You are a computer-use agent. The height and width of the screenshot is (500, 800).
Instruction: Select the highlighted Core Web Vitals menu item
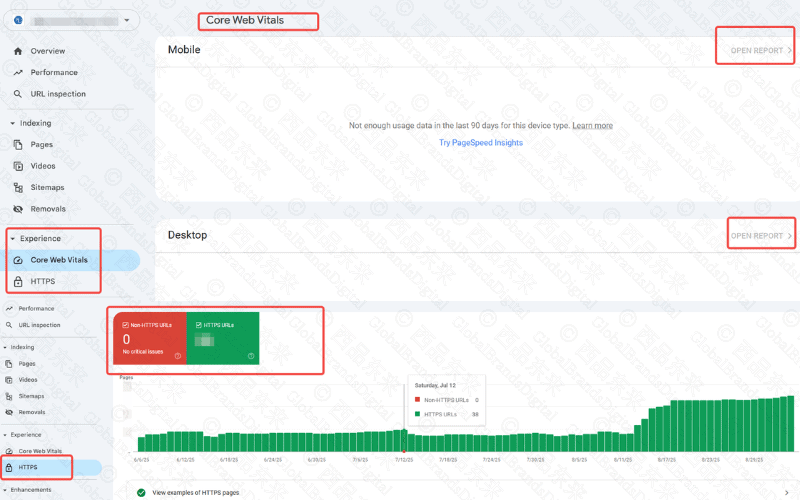tap(58, 260)
